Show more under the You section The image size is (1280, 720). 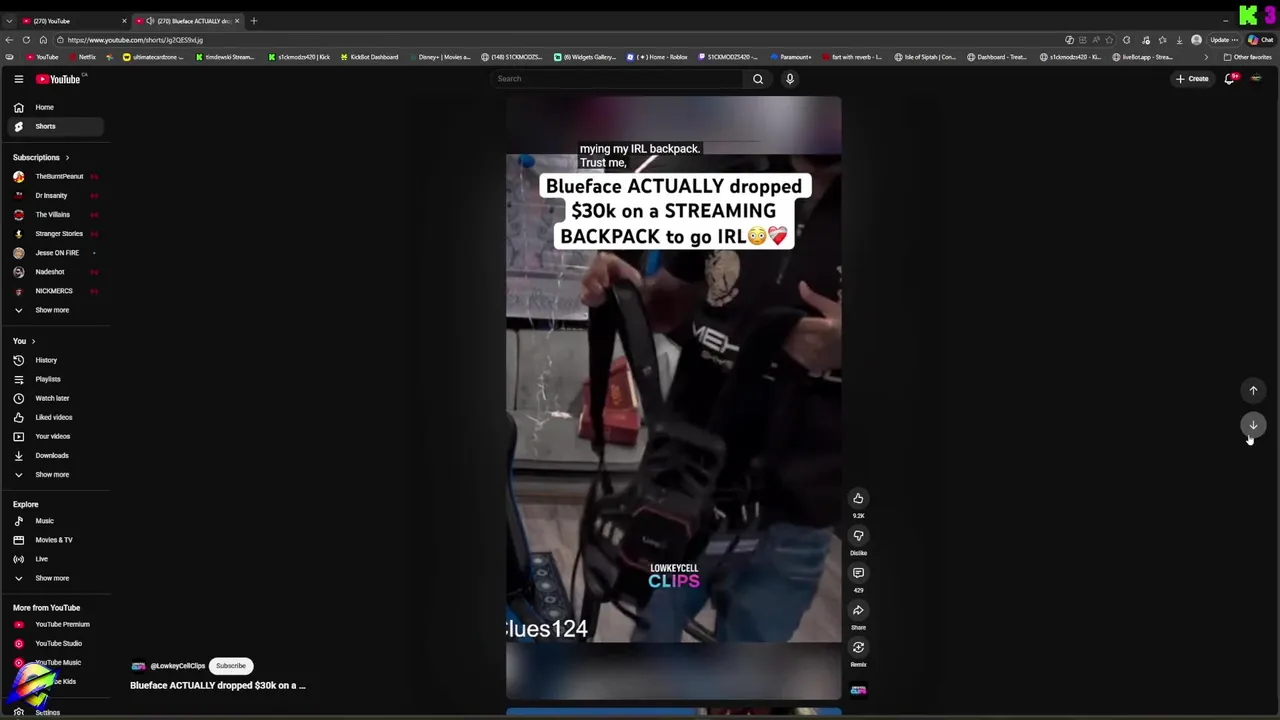point(57,474)
